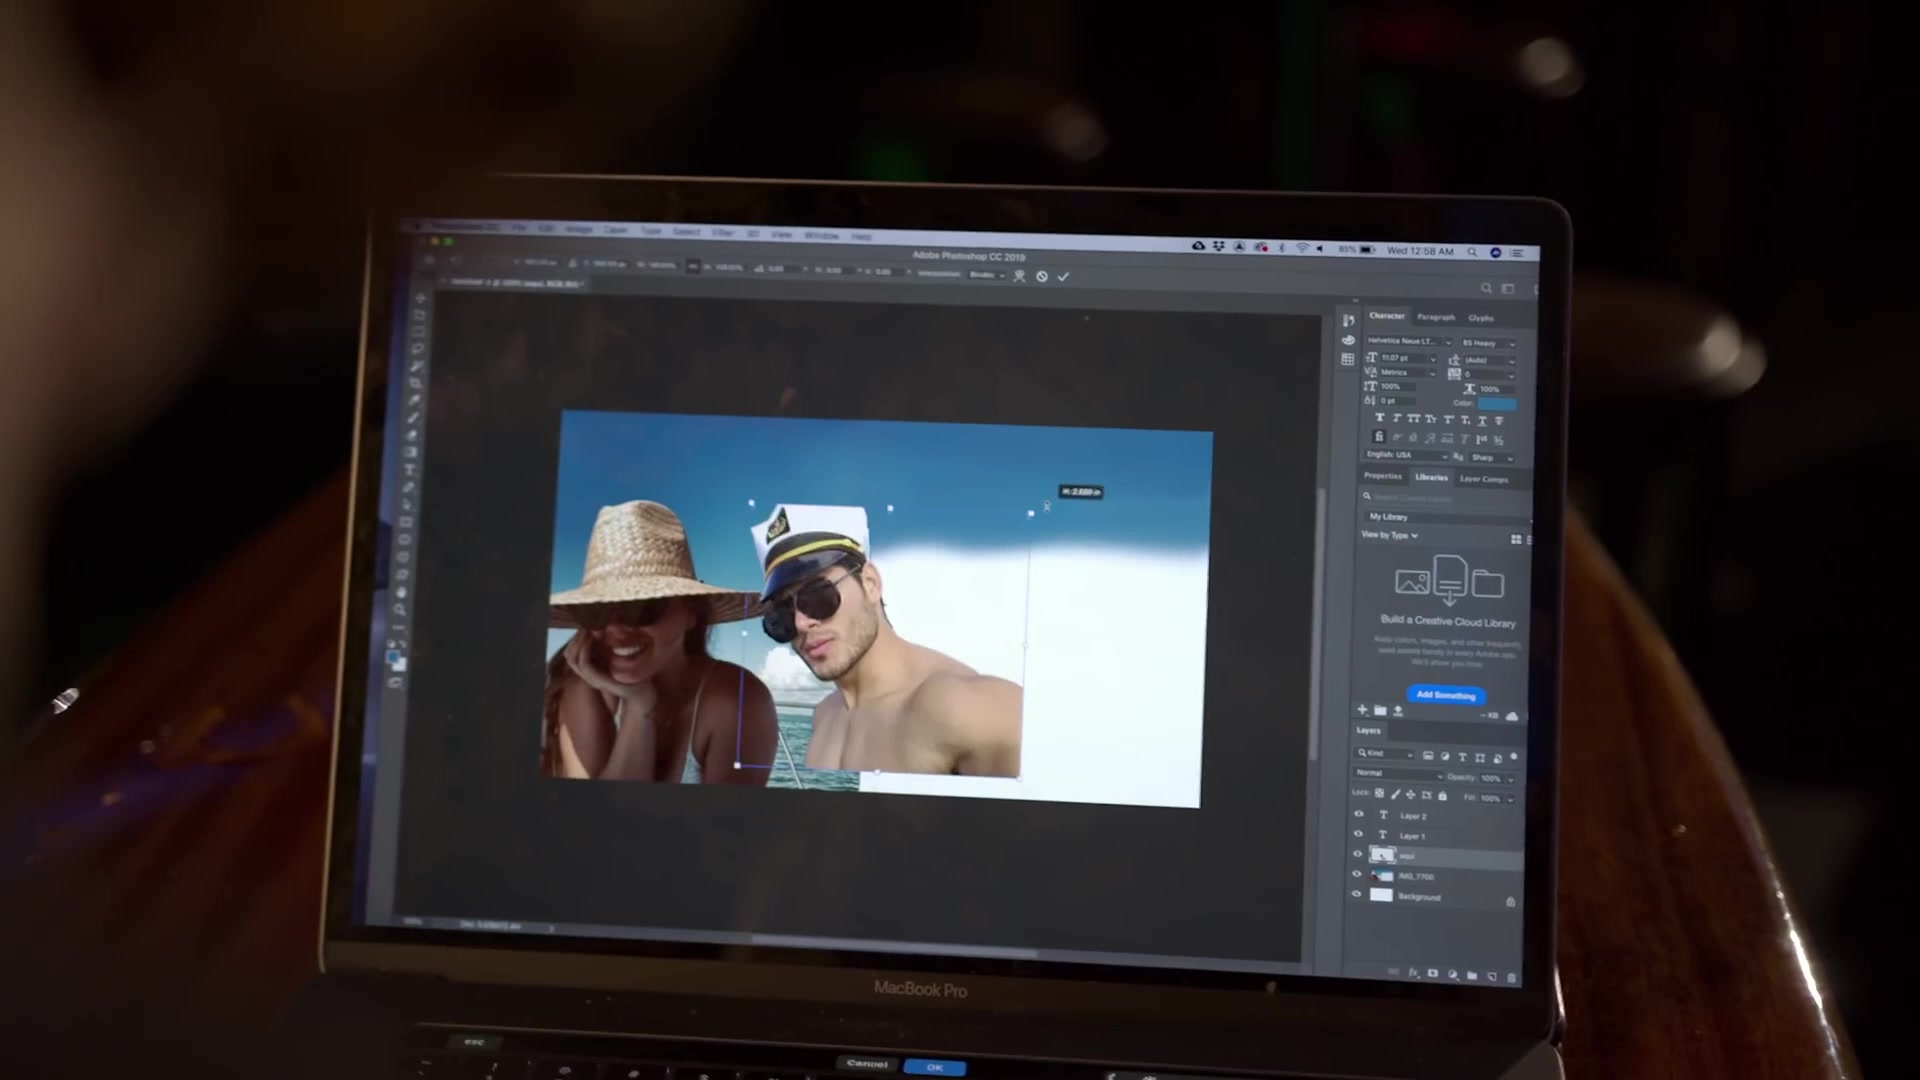Toggle visibility of Layer 1

pyautogui.click(x=1358, y=834)
